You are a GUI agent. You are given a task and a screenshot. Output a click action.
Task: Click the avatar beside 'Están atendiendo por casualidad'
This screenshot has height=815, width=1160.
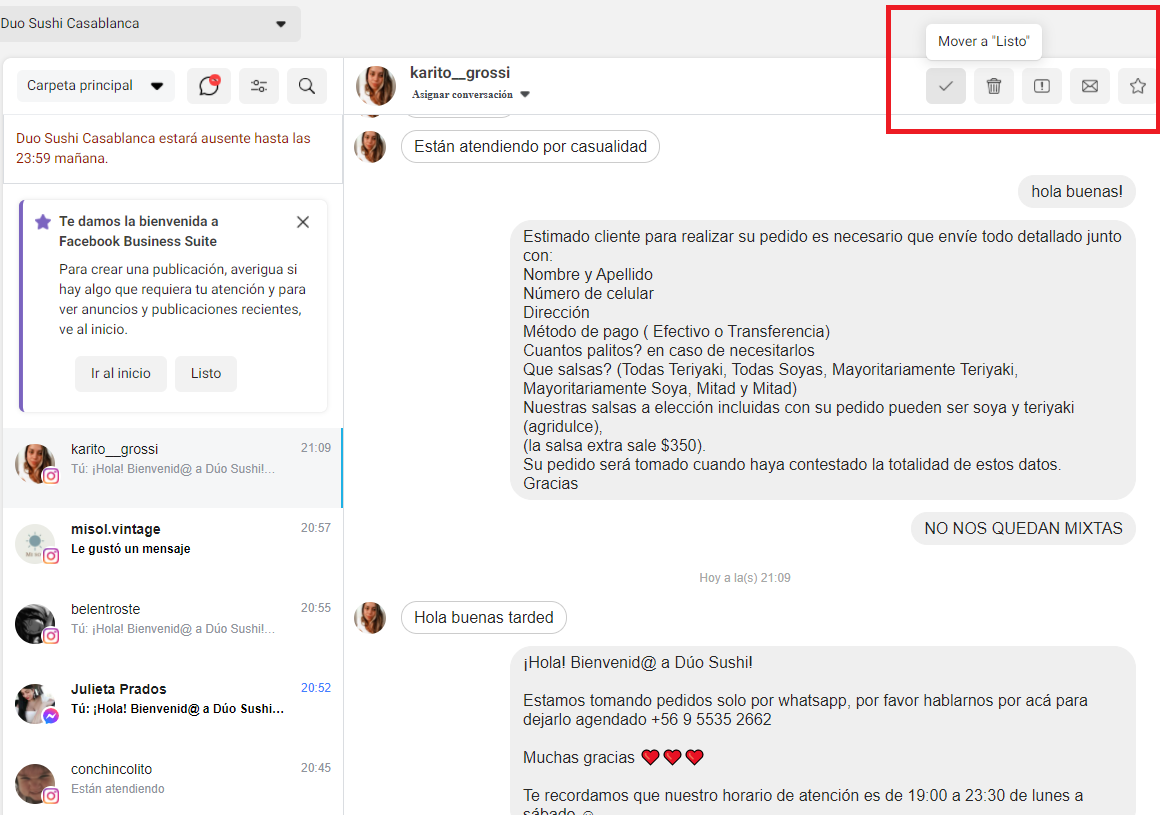[x=370, y=146]
